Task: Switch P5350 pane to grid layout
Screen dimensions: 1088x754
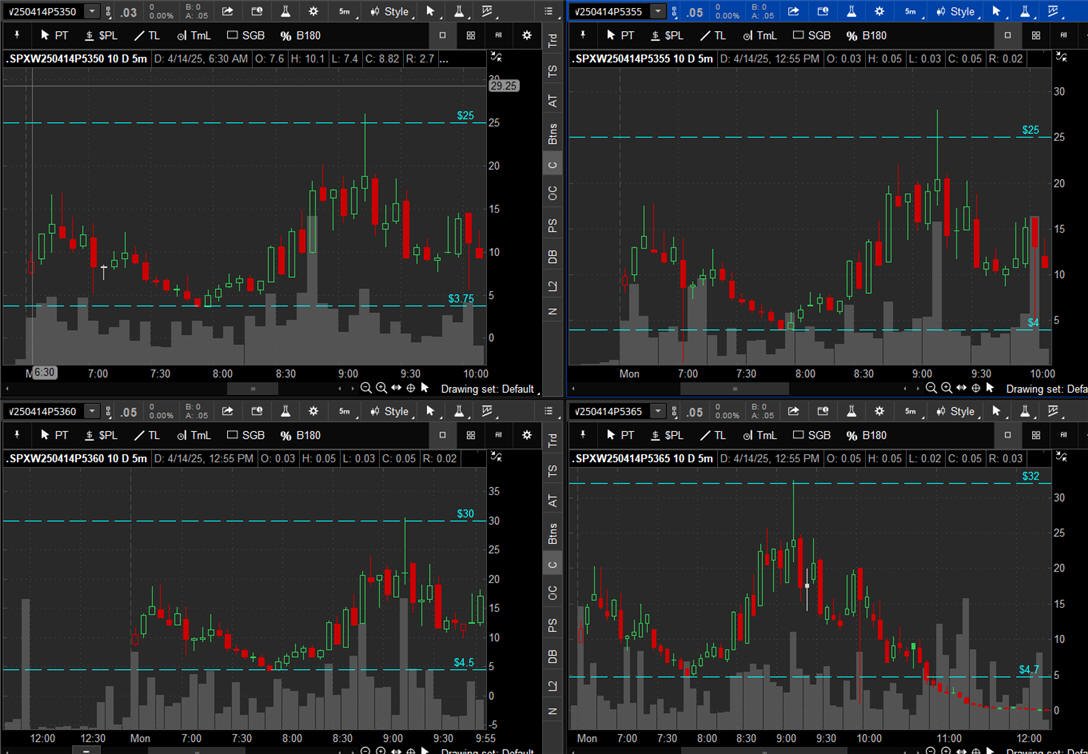Action: (471, 35)
